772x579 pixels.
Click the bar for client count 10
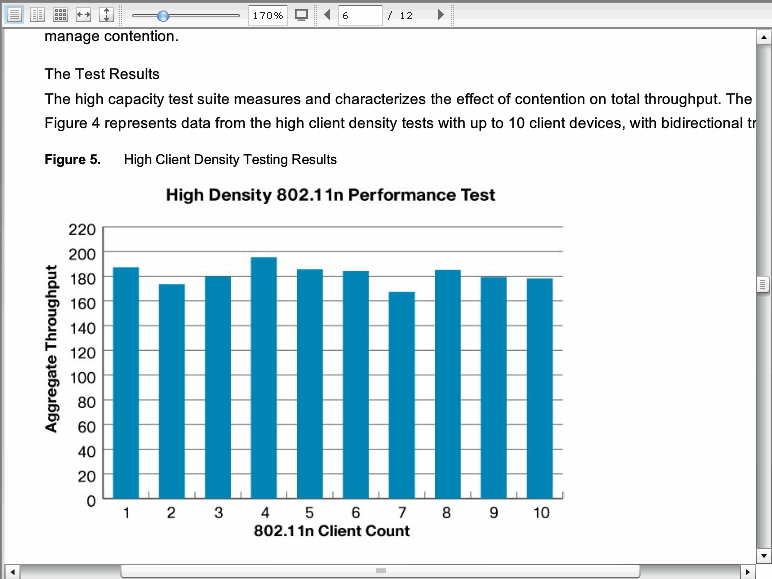click(540, 388)
